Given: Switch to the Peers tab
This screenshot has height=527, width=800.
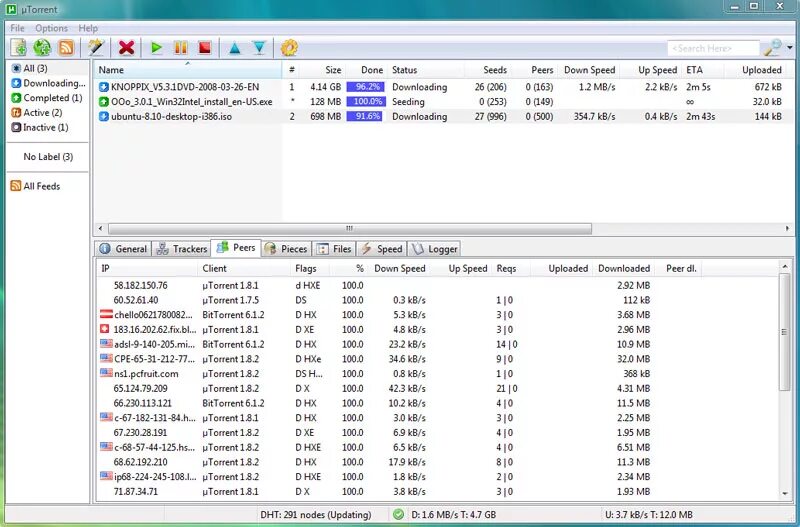Looking at the screenshot, I should pos(236,248).
